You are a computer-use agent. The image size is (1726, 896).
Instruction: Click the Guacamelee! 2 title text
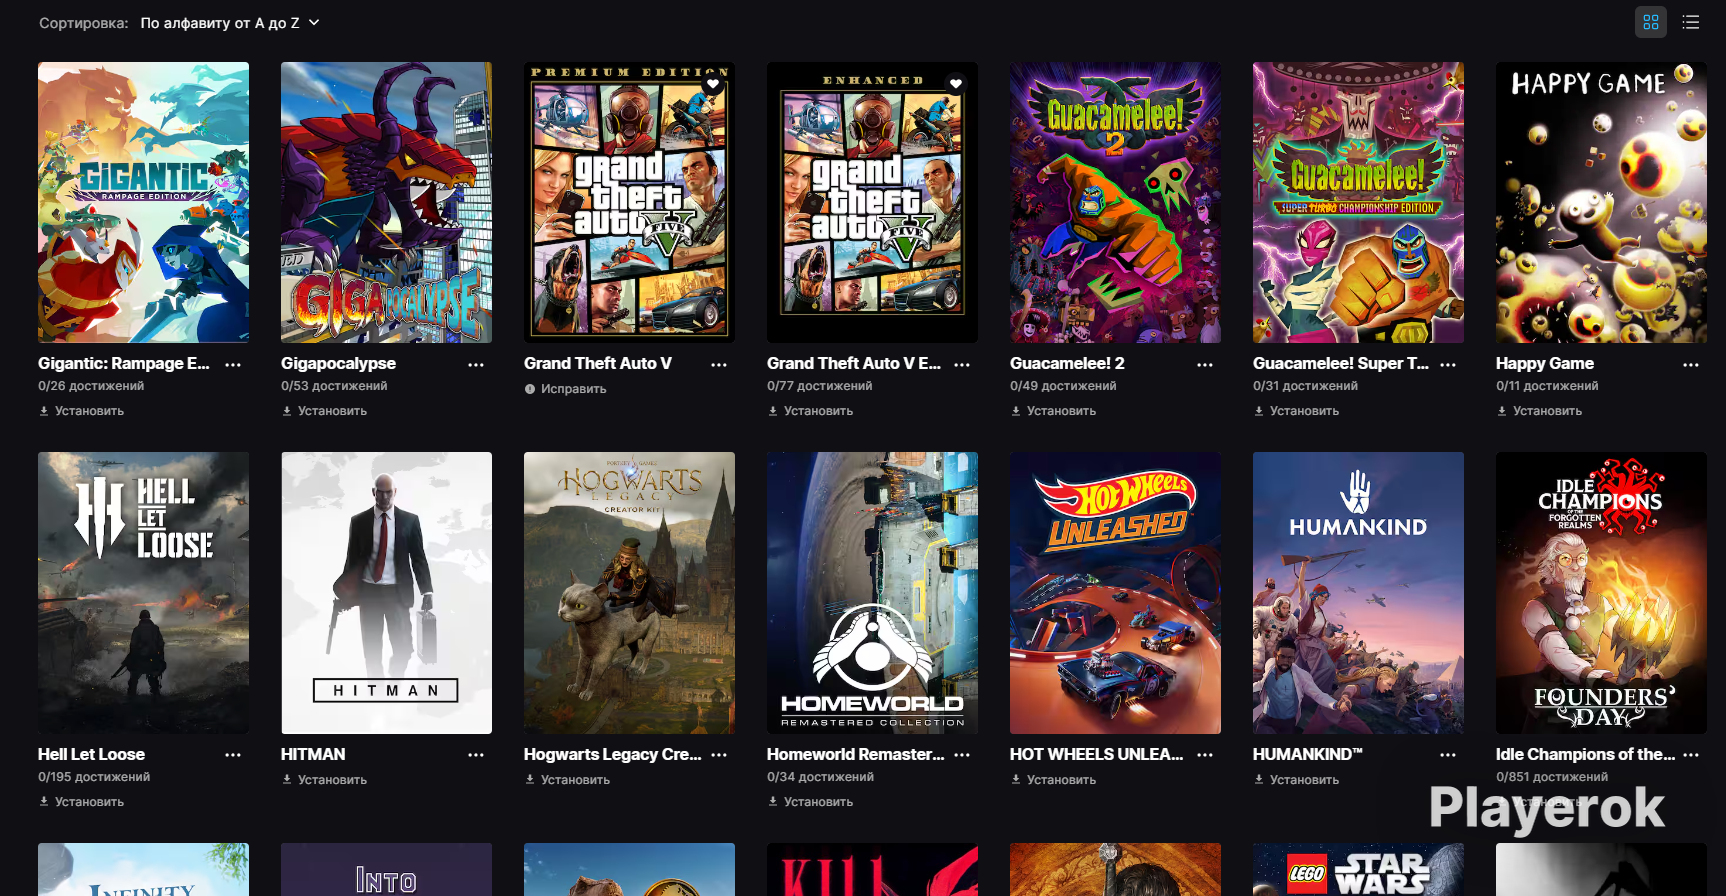click(x=1067, y=364)
